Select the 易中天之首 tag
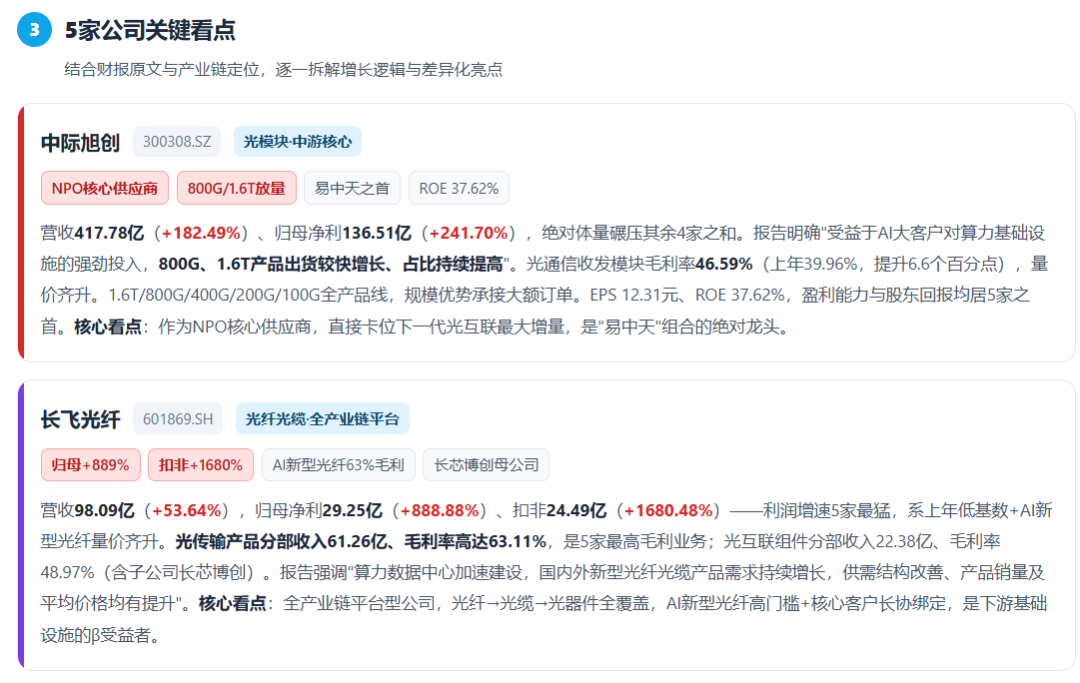 pos(352,188)
